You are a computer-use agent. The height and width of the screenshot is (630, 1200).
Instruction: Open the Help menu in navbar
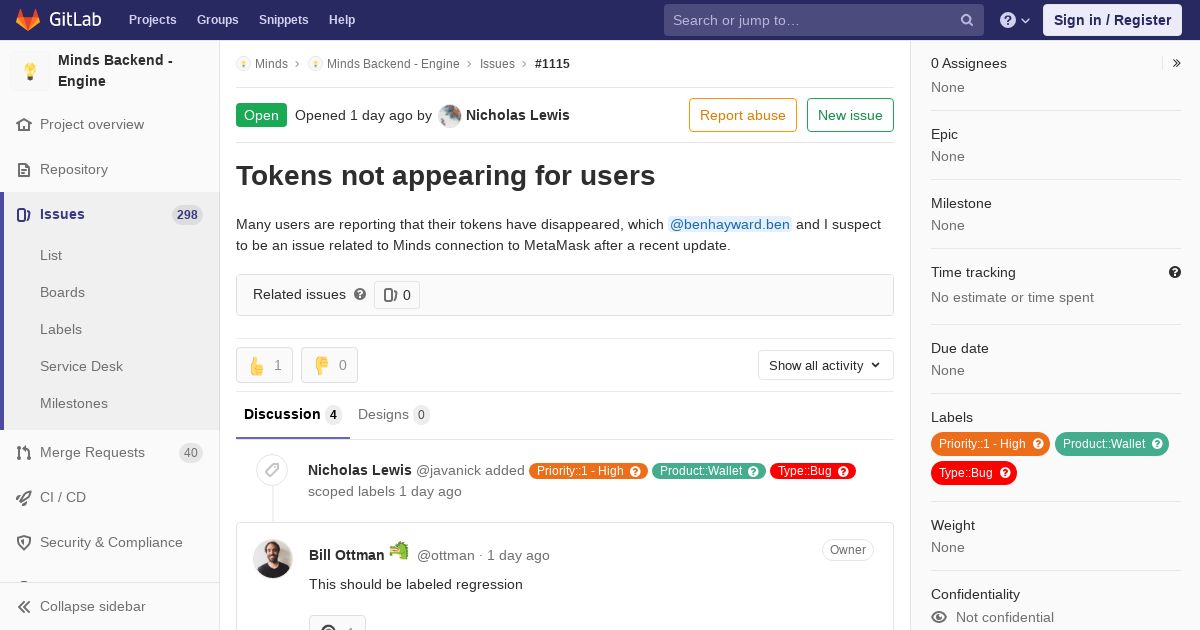[x=342, y=20]
